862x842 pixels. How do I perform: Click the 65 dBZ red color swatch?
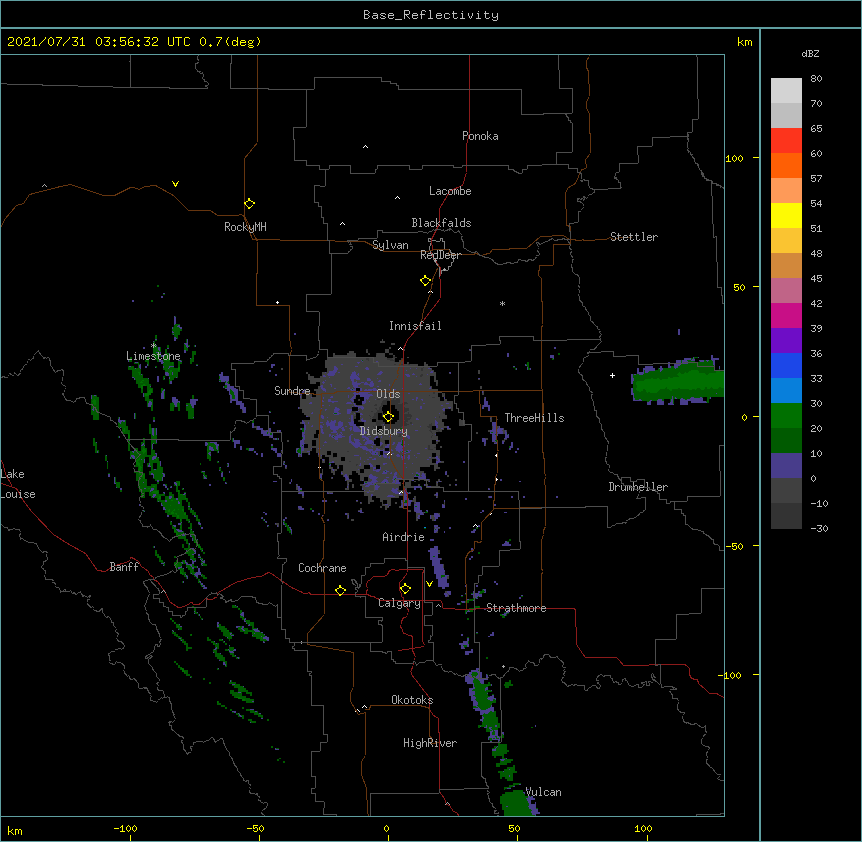coord(786,141)
